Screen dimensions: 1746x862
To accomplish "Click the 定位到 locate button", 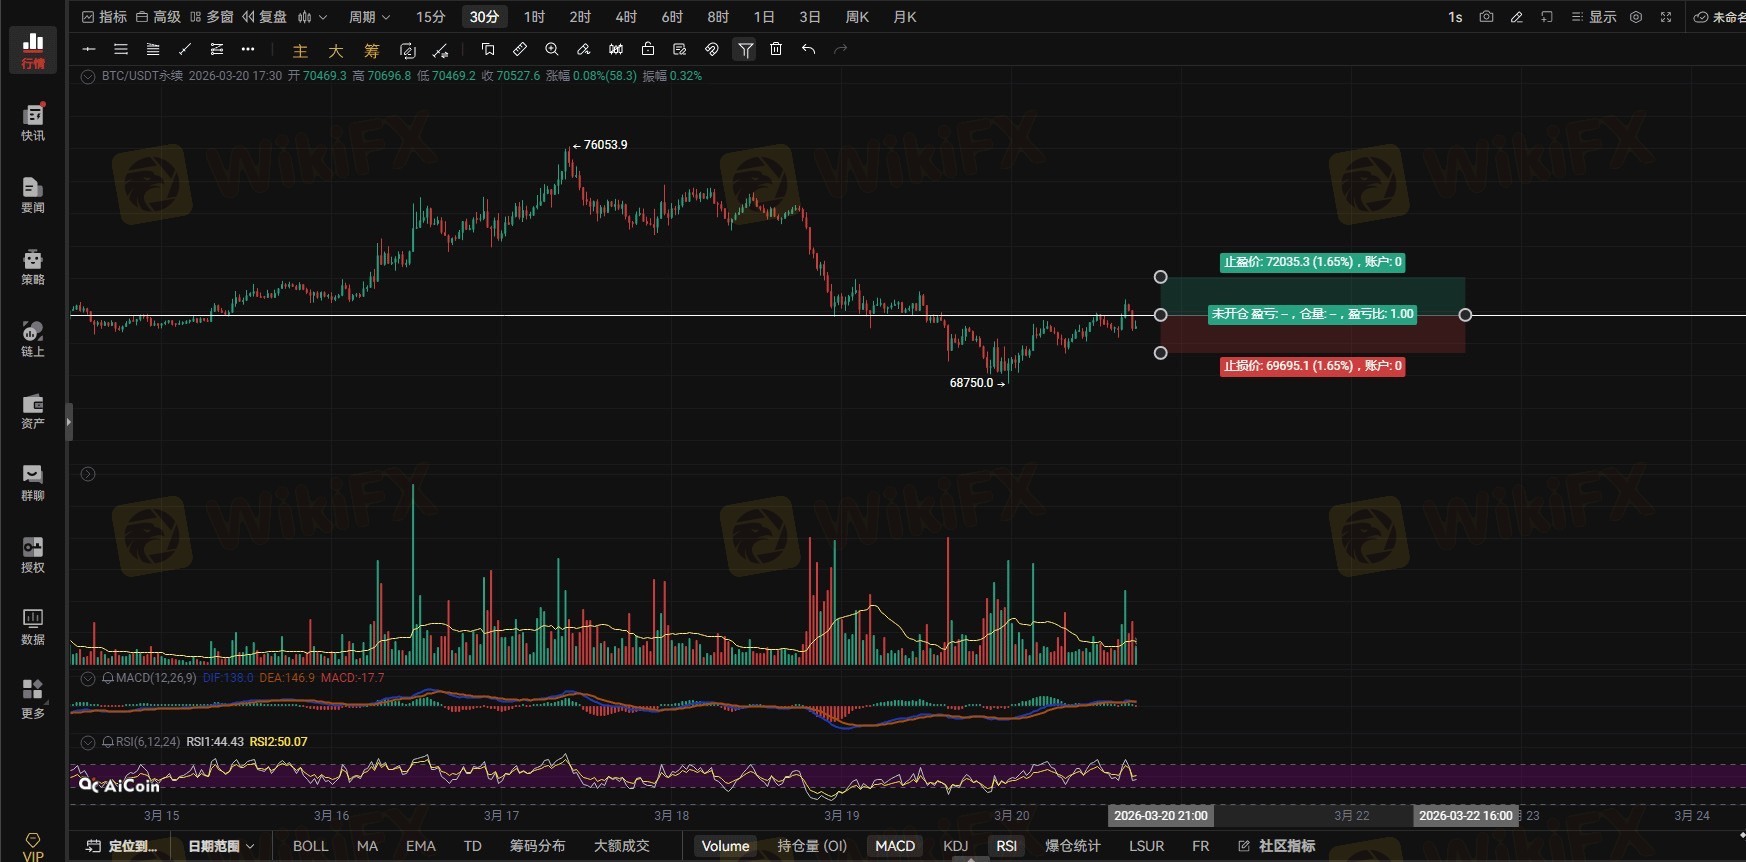I will [122, 846].
